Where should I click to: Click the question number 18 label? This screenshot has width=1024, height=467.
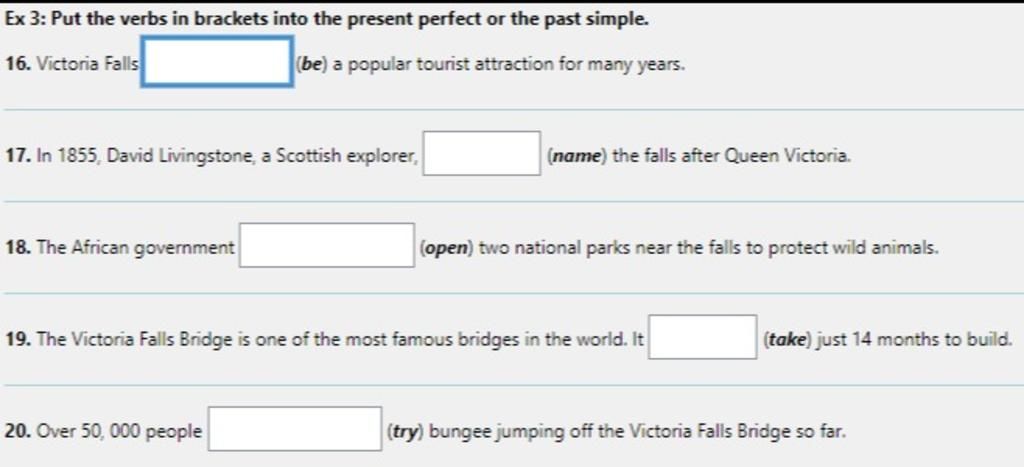17,249
